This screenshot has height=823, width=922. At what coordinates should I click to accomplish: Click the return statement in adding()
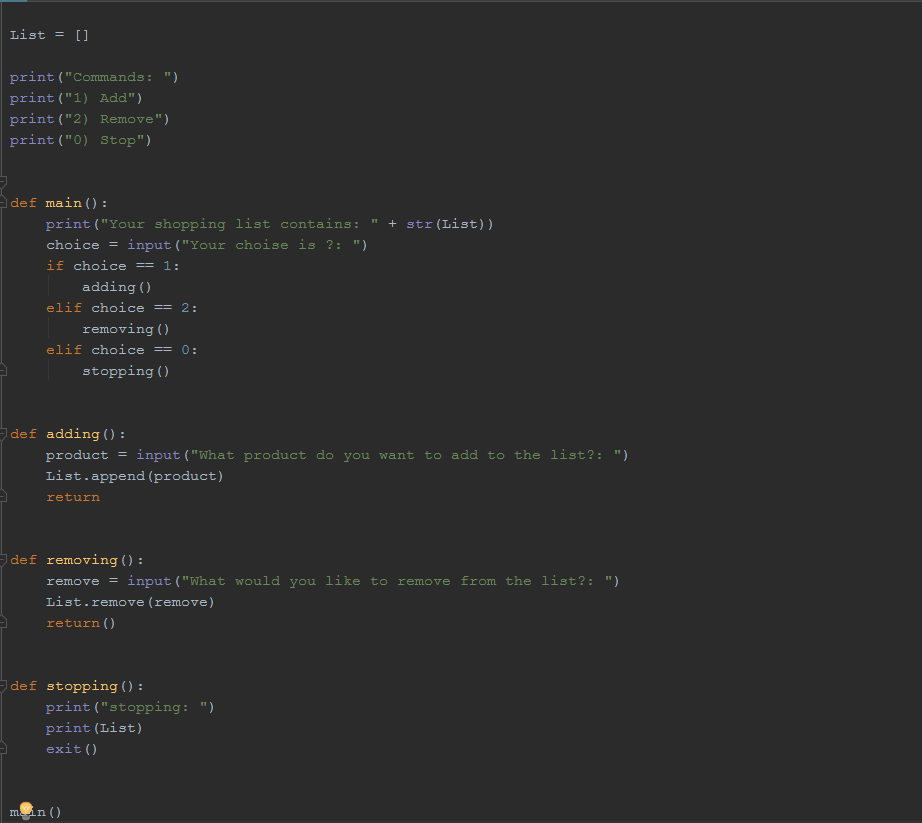click(72, 496)
